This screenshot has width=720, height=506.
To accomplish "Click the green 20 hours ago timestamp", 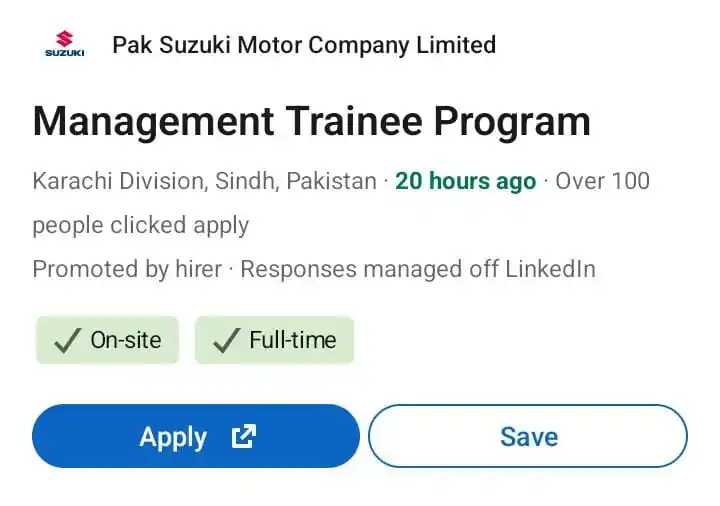I will click(x=466, y=181).
